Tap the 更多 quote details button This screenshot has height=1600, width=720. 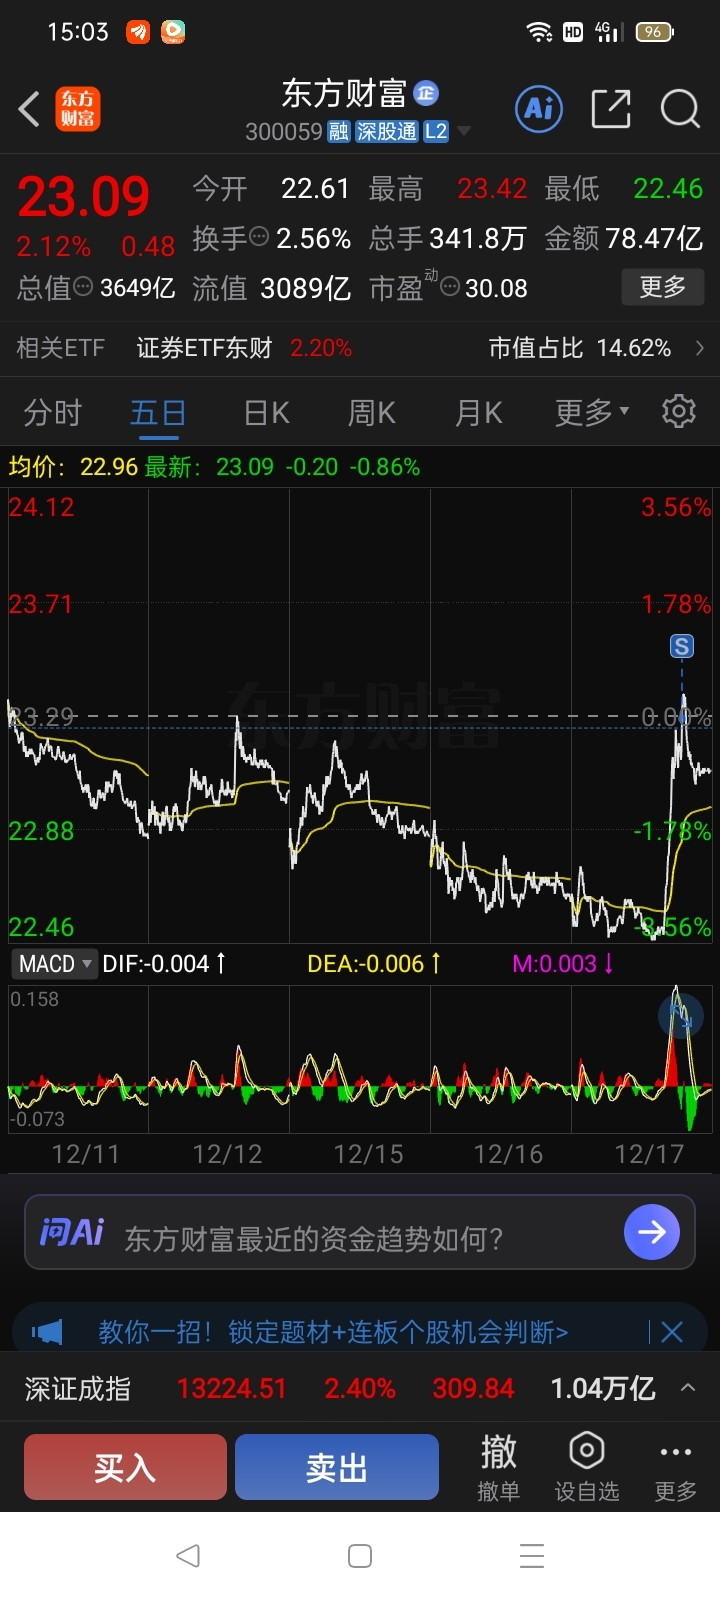pyautogui.click(x=662, y=288)
